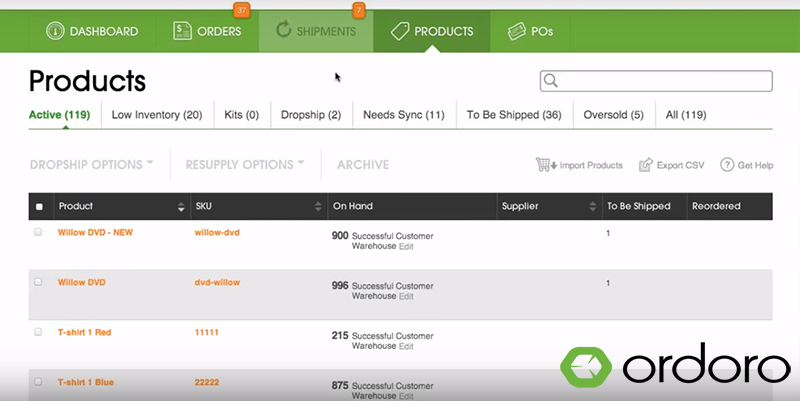This screenshot has width=800, height=401.
Task: Toggle the select-all checkbox in table header
Action: tap(39, 207)
